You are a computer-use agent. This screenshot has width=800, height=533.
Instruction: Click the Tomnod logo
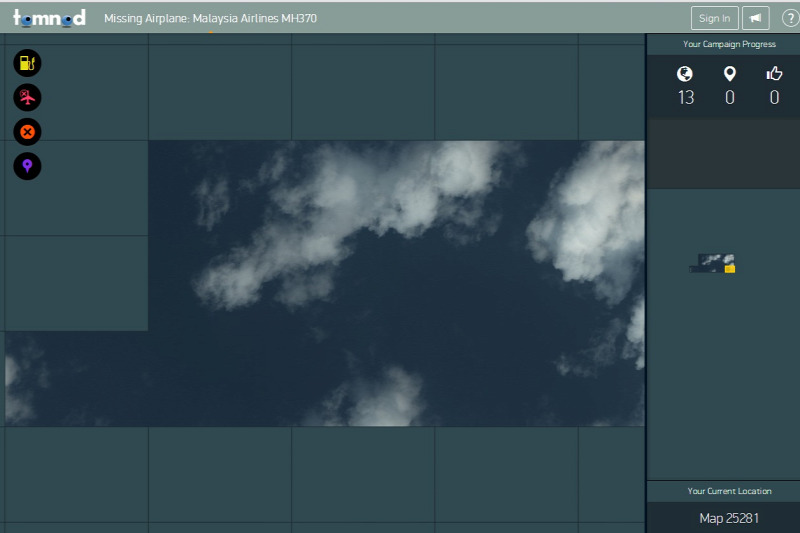[49, 18]
